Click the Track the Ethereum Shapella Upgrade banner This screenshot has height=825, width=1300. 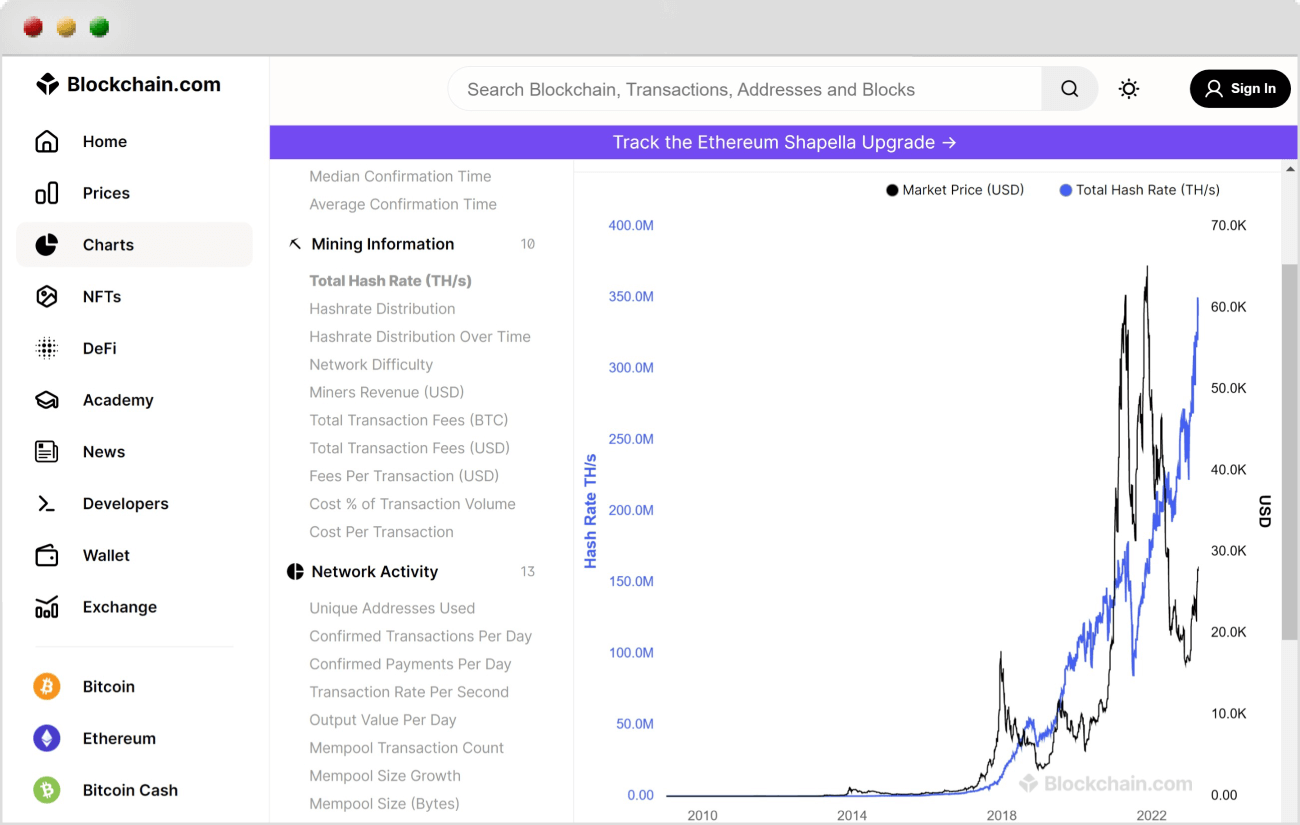pyautogui.click(x=784, y=142)
